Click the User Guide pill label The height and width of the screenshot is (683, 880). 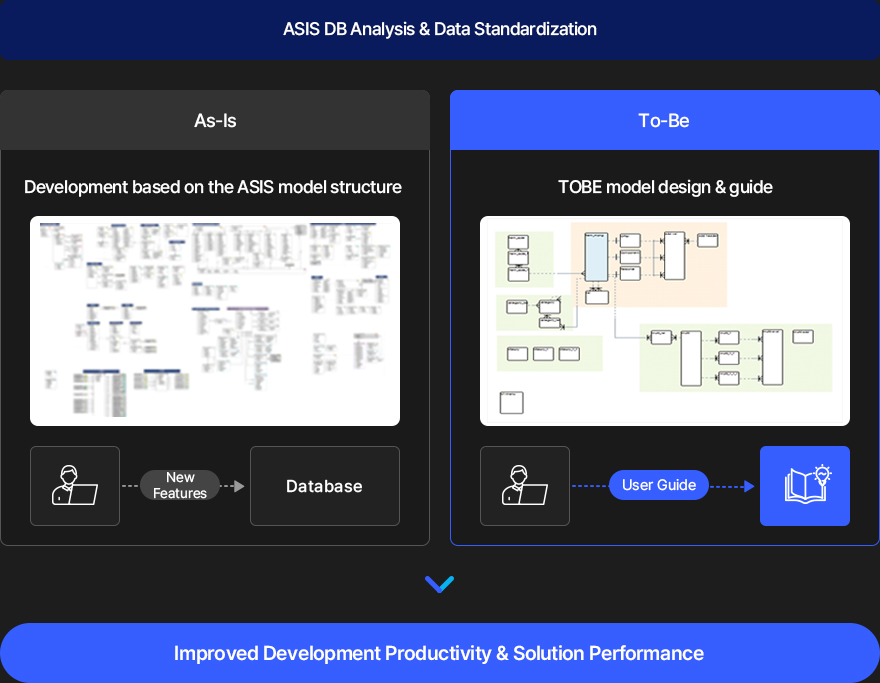click(659, 485)
